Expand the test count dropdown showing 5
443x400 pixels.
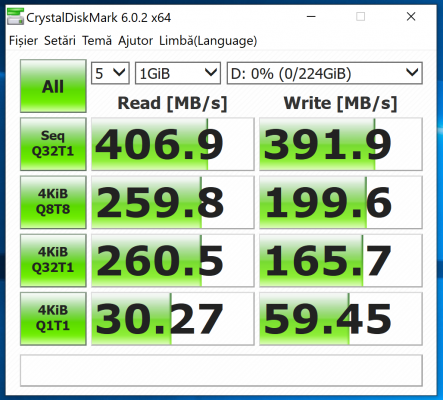tap(110, 73)
